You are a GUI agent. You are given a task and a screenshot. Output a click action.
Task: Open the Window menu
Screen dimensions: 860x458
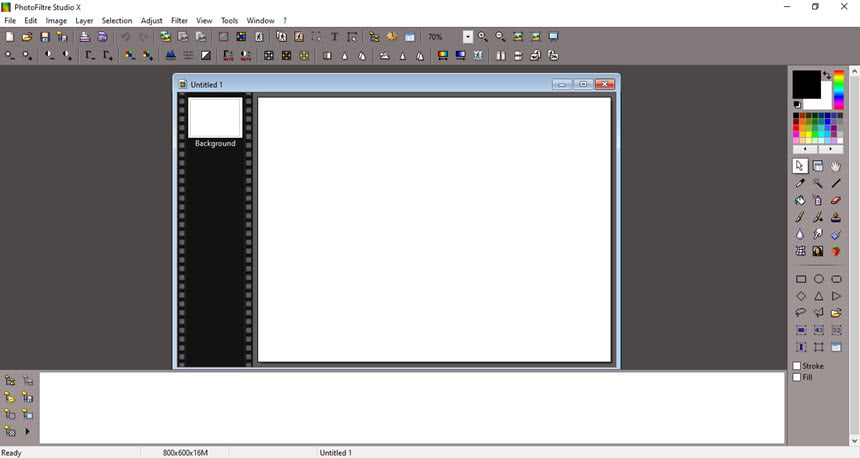(260, 20)
